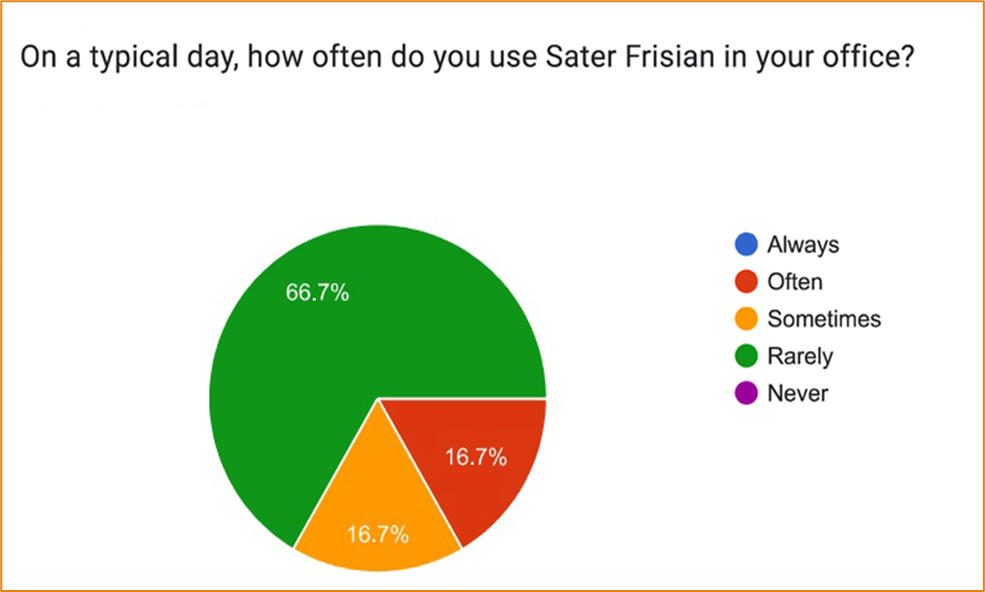
Task: Click the orange Sometimes legend dot
Action: [x=746, y=319]
